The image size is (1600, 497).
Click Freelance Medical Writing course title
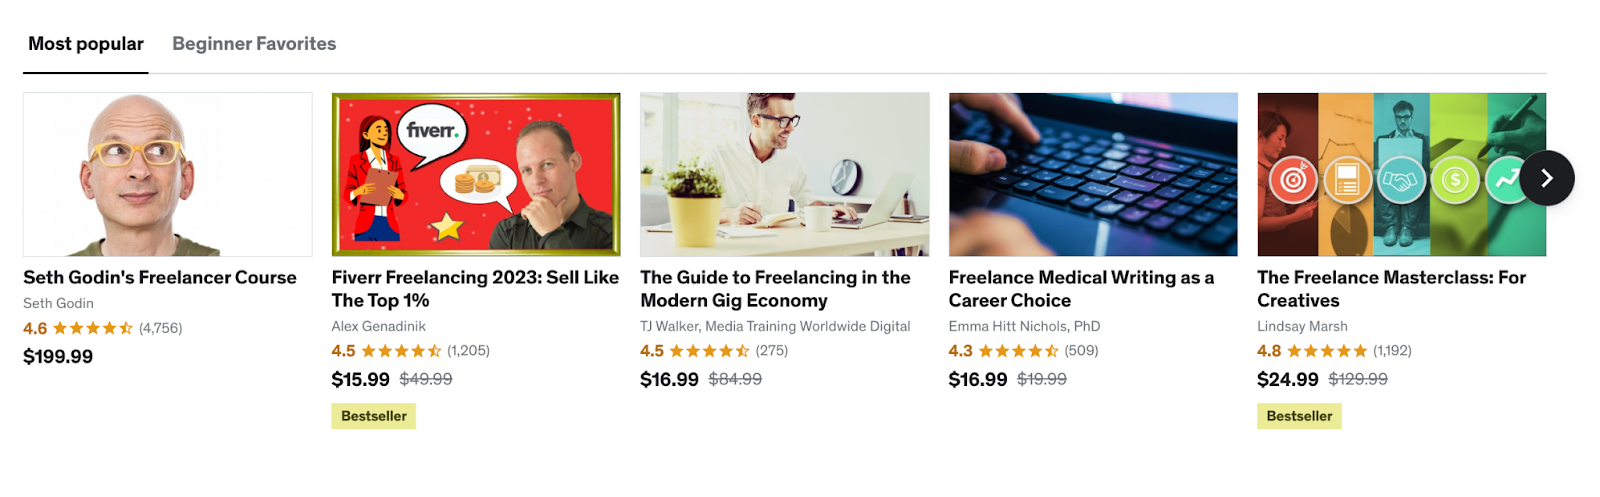pos(1081,289)
